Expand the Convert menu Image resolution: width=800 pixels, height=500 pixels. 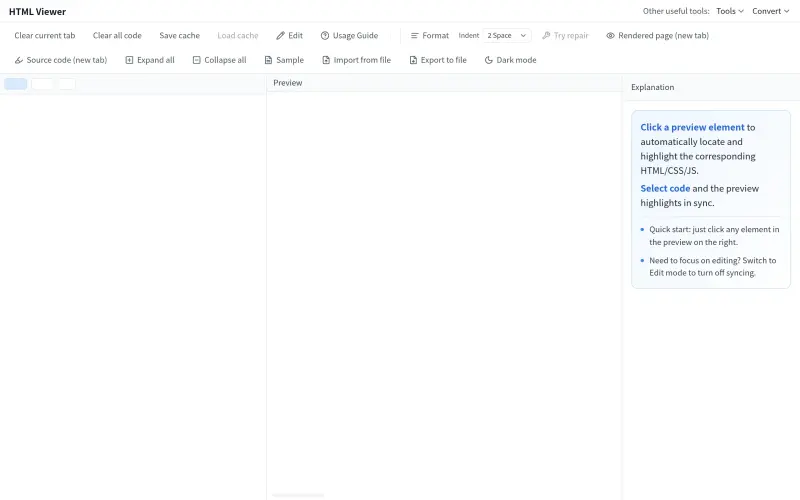771,11
